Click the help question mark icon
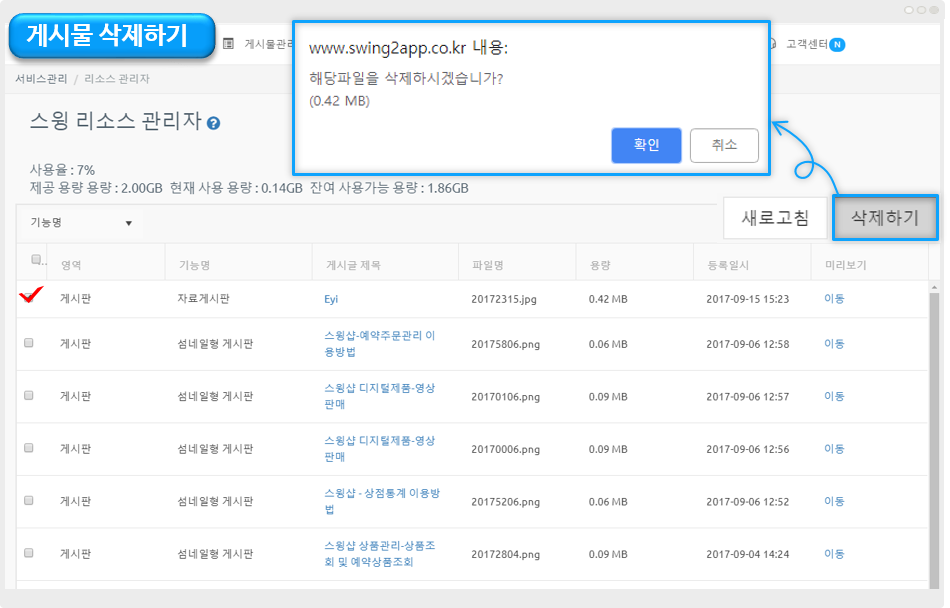950x608 pixels. [213, 123]
